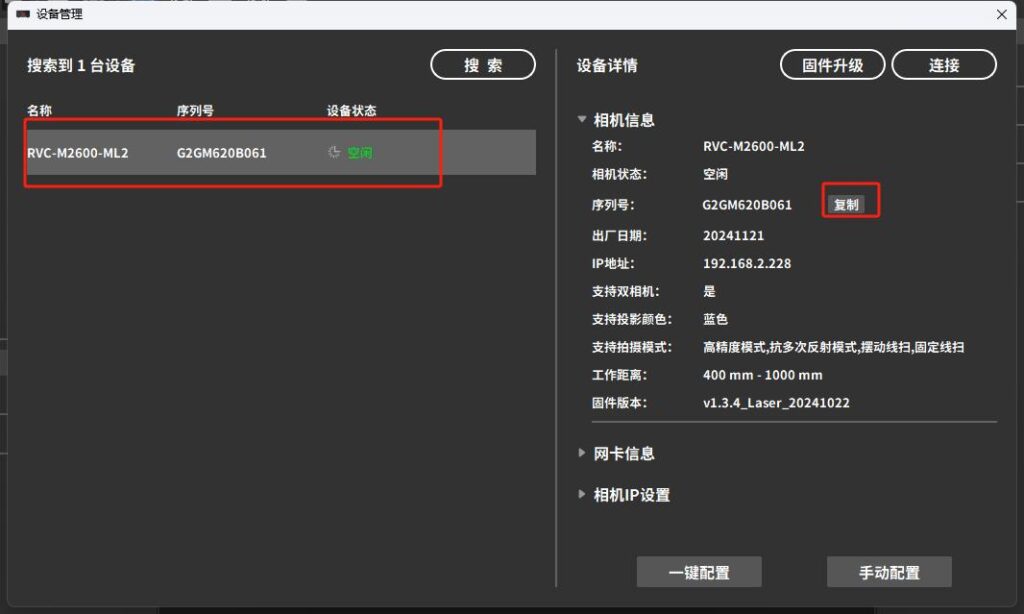Click the green 空闲 status text
Image resolution: width=1024 pixels, height=614 pixels.
[x=360, y=153]
